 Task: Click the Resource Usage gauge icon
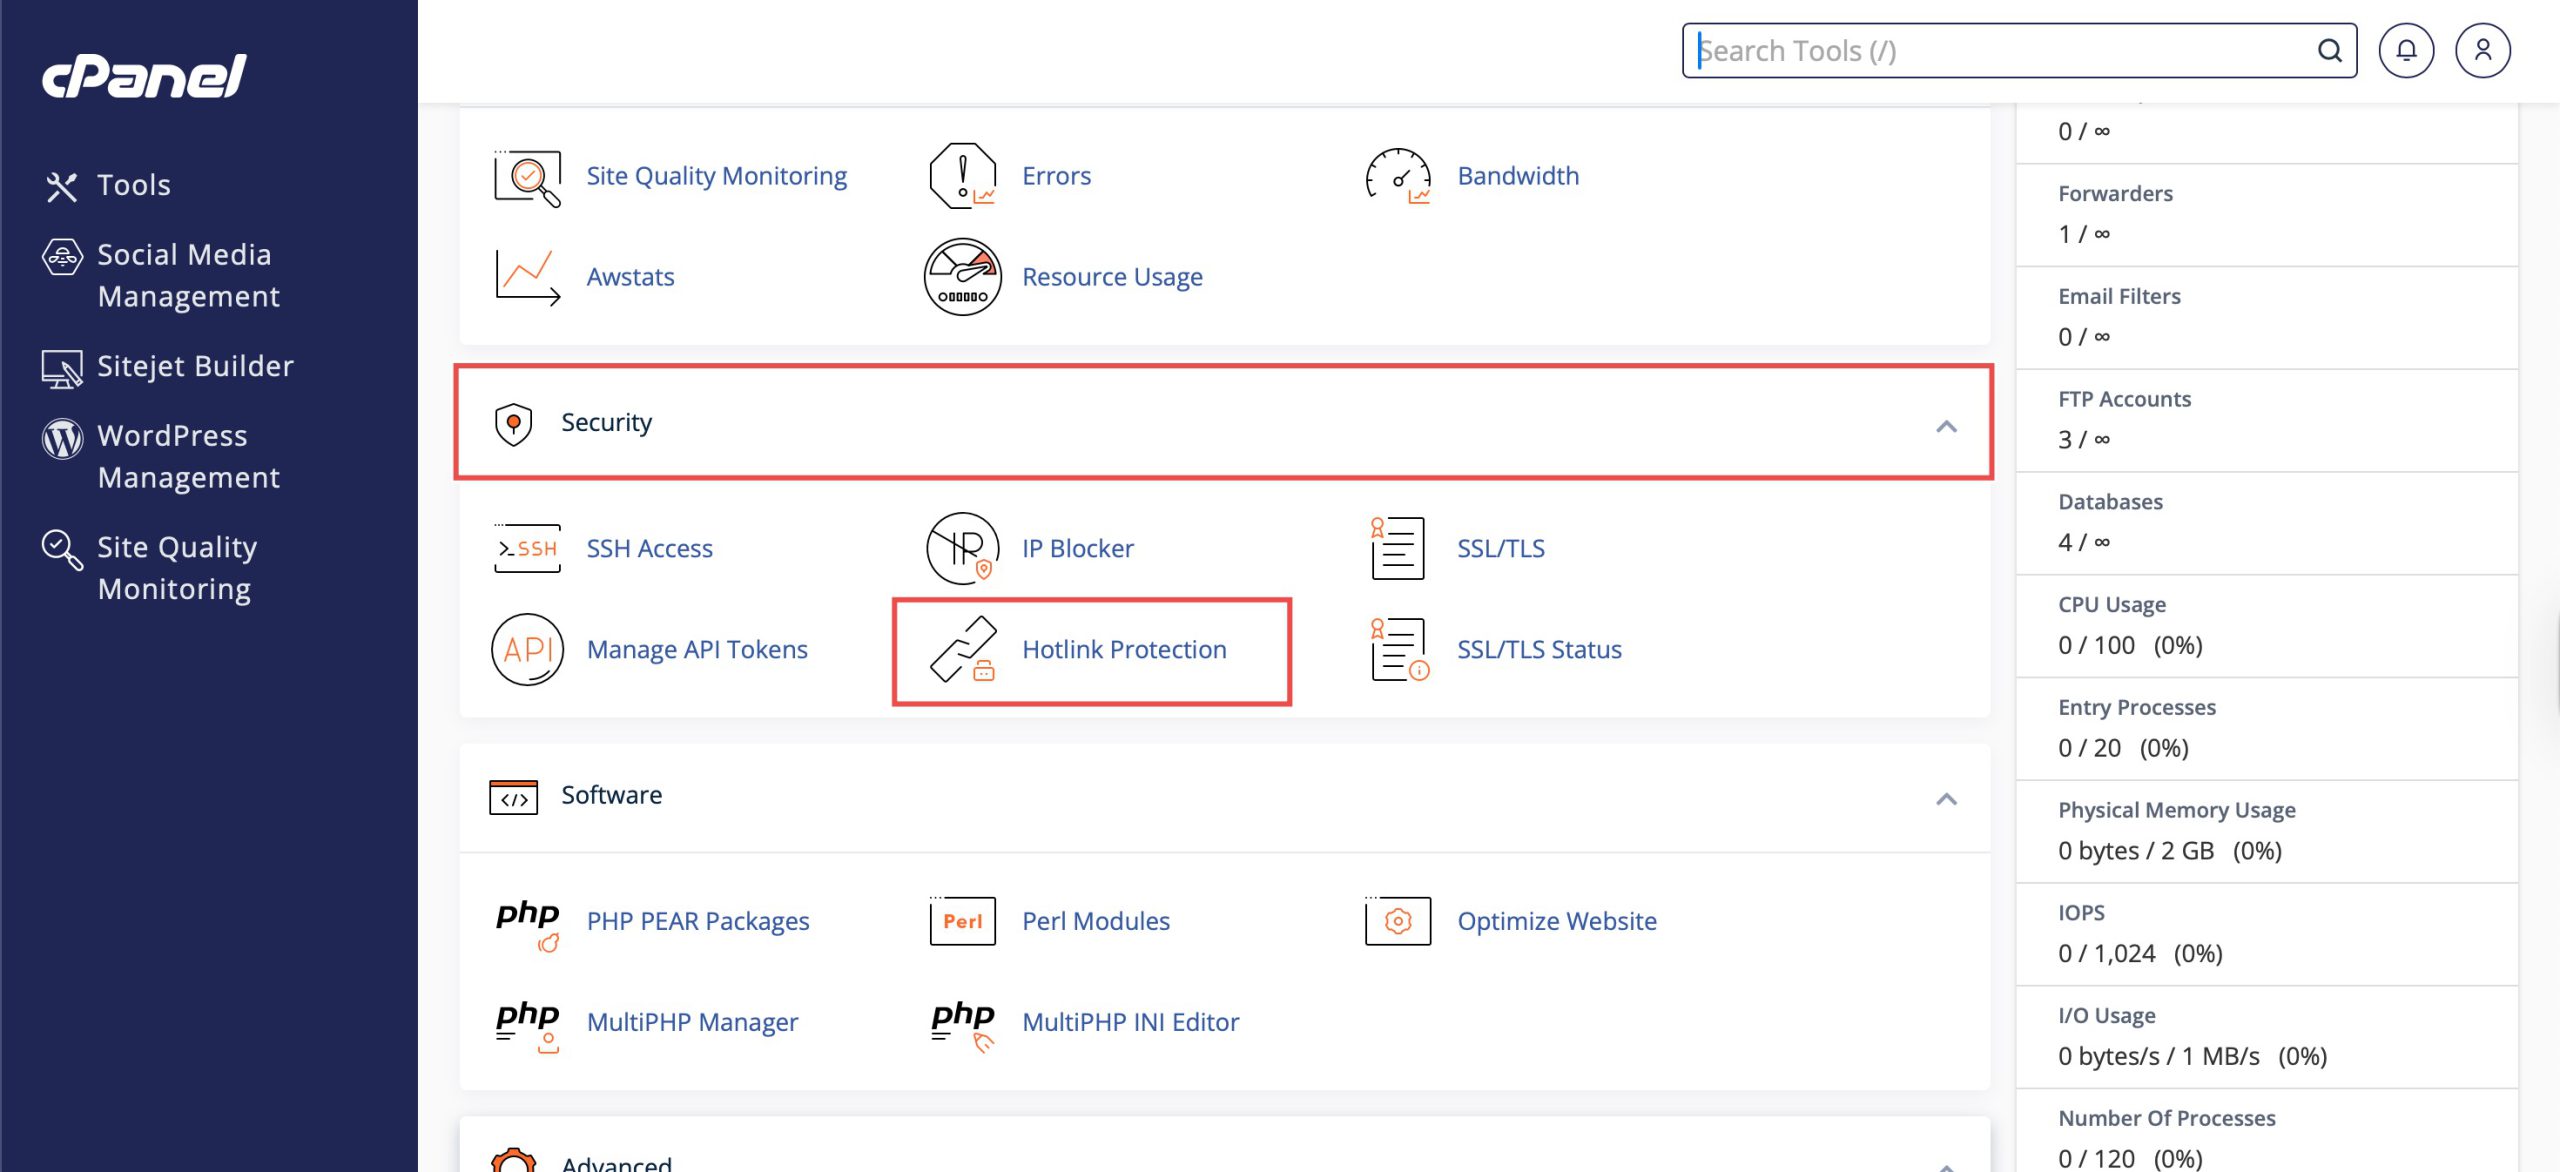[962, 277]
